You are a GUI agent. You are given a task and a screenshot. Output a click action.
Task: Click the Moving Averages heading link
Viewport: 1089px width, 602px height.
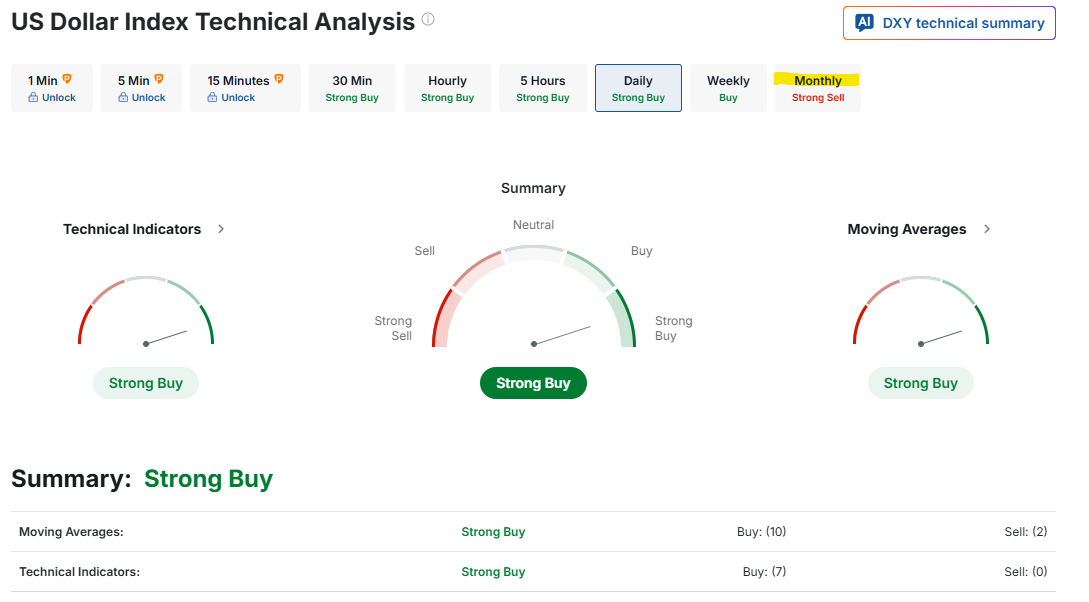coord(906,229)
